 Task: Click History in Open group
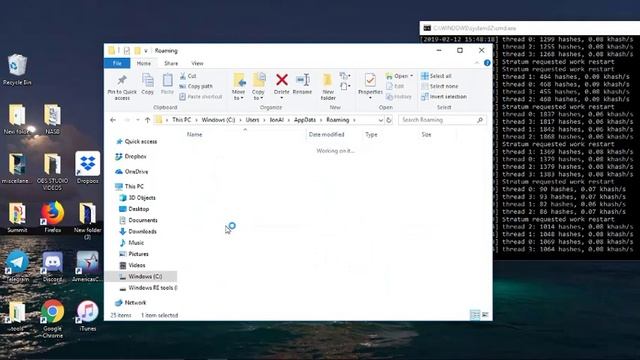(399, 97)
